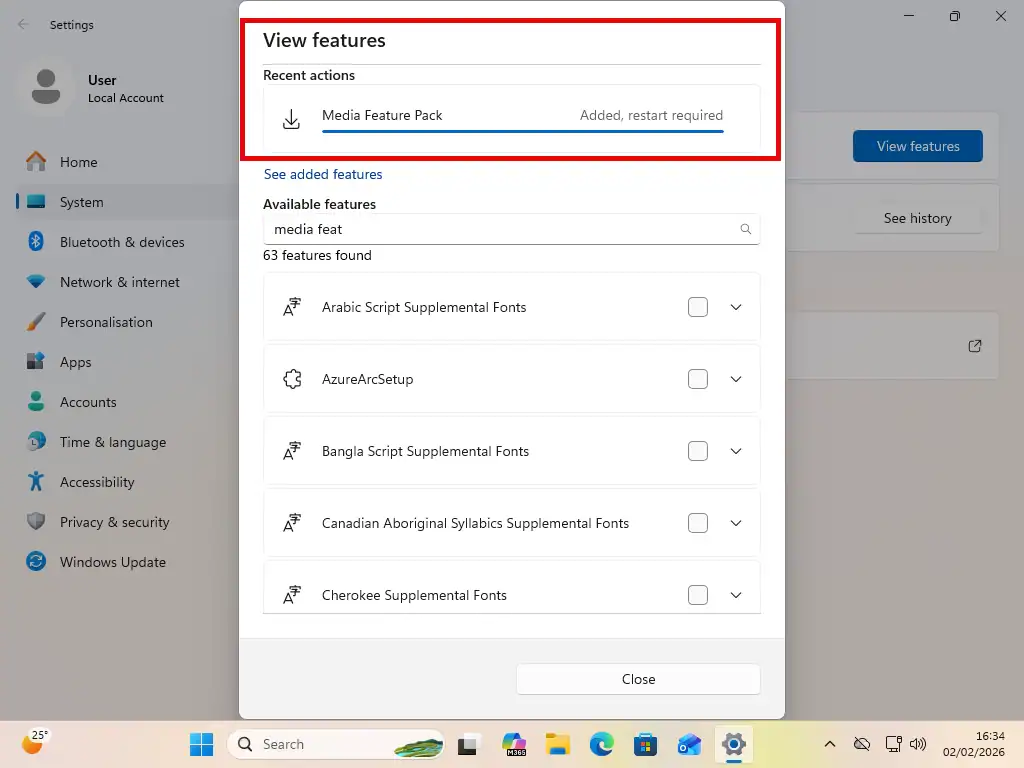The width and height of the screenshot is (1024, 768).
Task: Click the Windows Start button
Action: point(202,744)
